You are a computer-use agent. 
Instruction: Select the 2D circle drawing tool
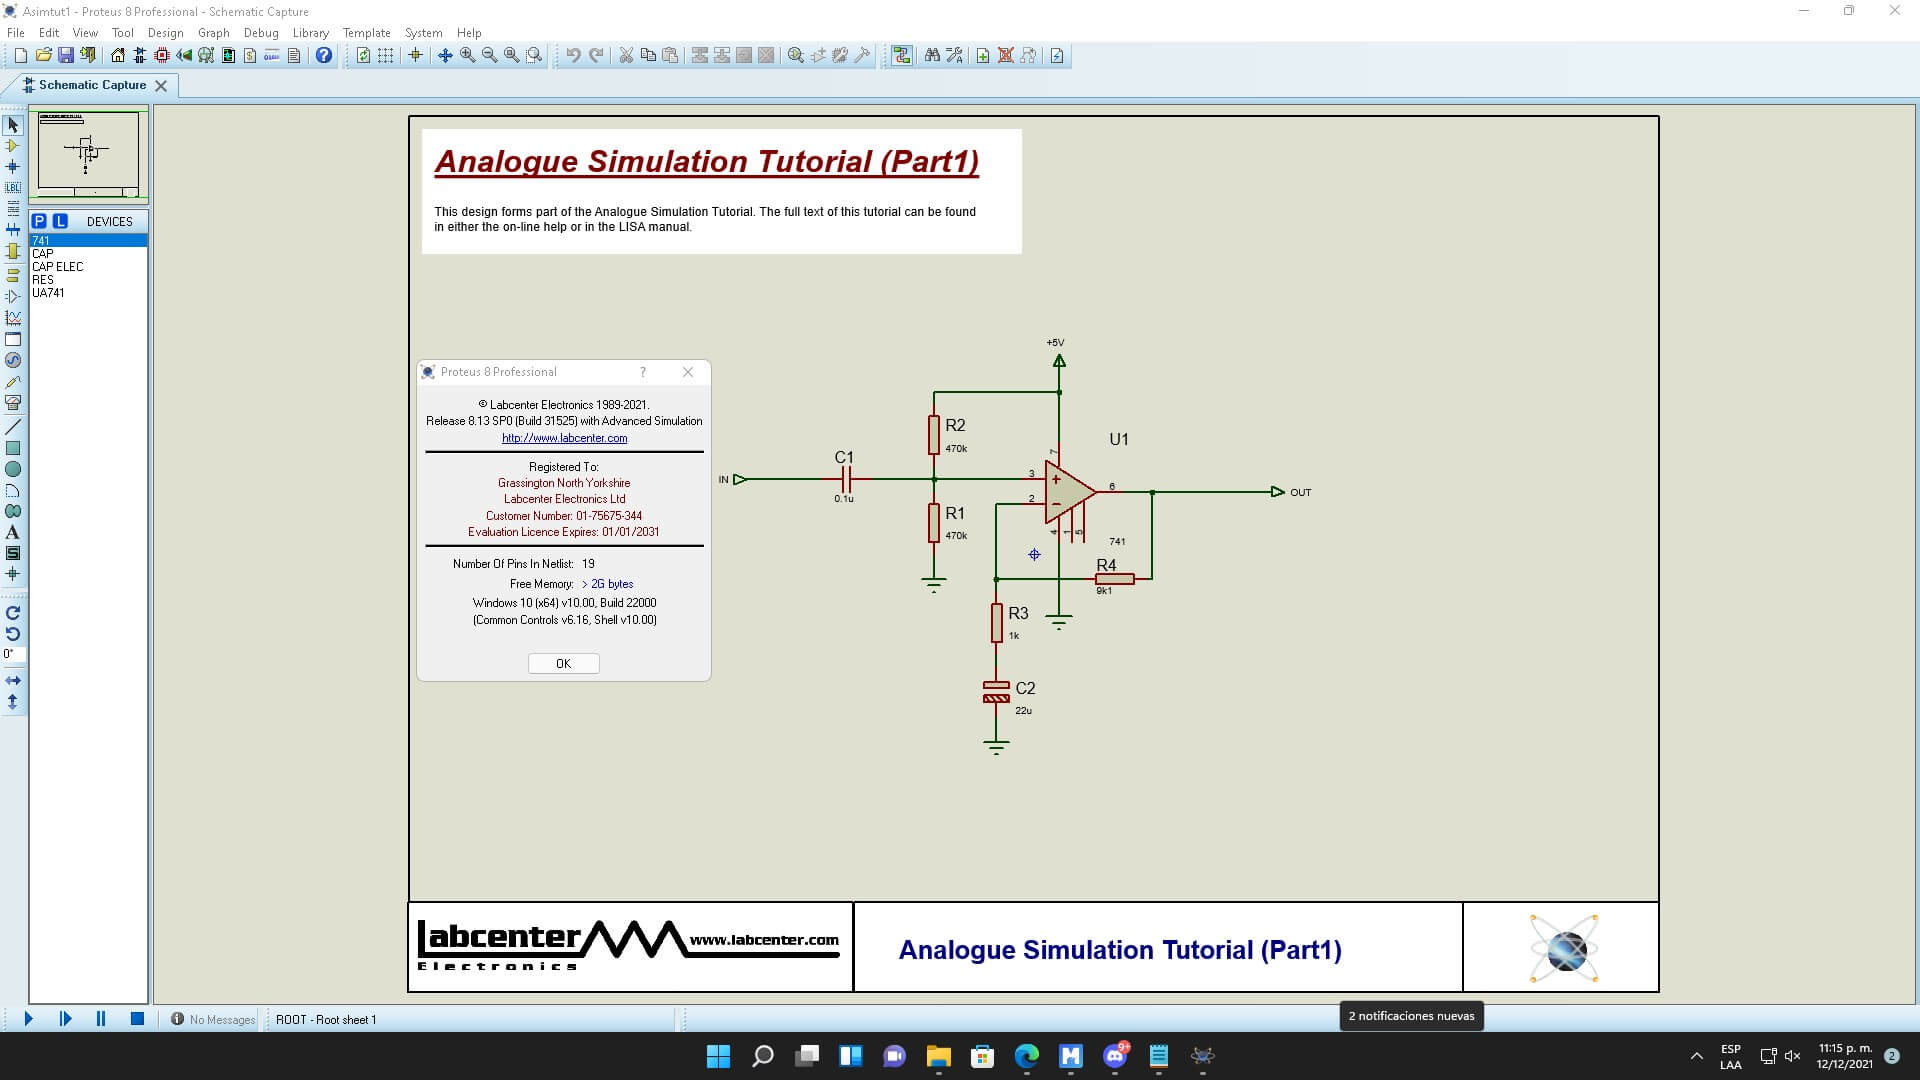point(13,469)
